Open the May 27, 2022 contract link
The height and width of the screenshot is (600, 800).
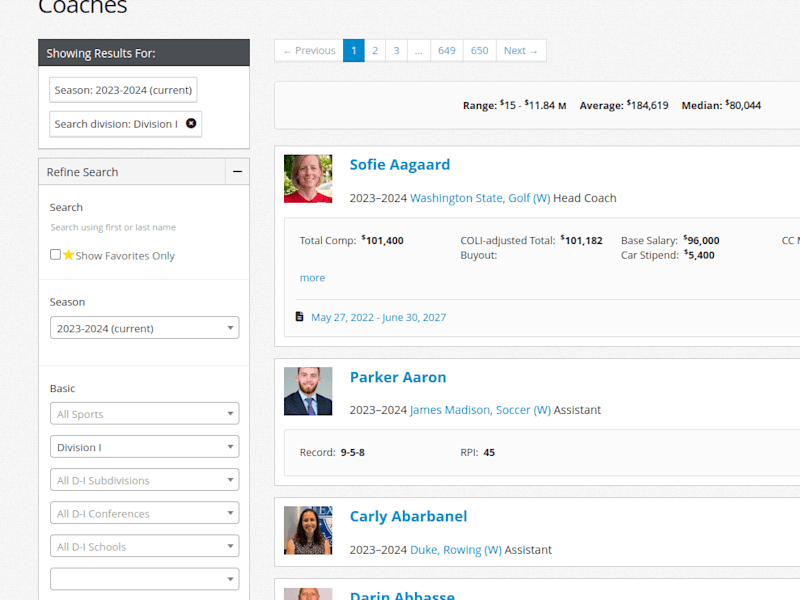click(x=378, y=317)
